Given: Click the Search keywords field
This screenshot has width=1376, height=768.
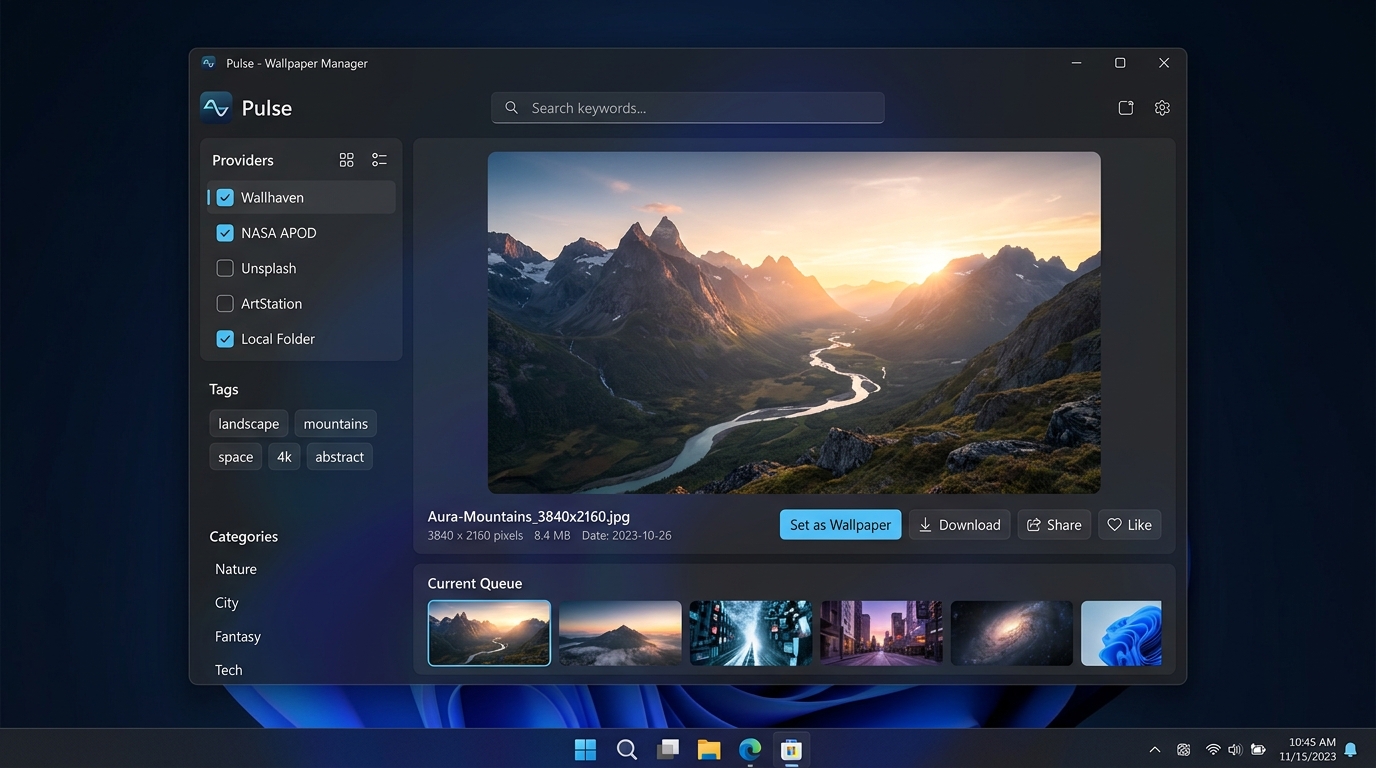Looking at the screenshot, I should tap(688, 108).
